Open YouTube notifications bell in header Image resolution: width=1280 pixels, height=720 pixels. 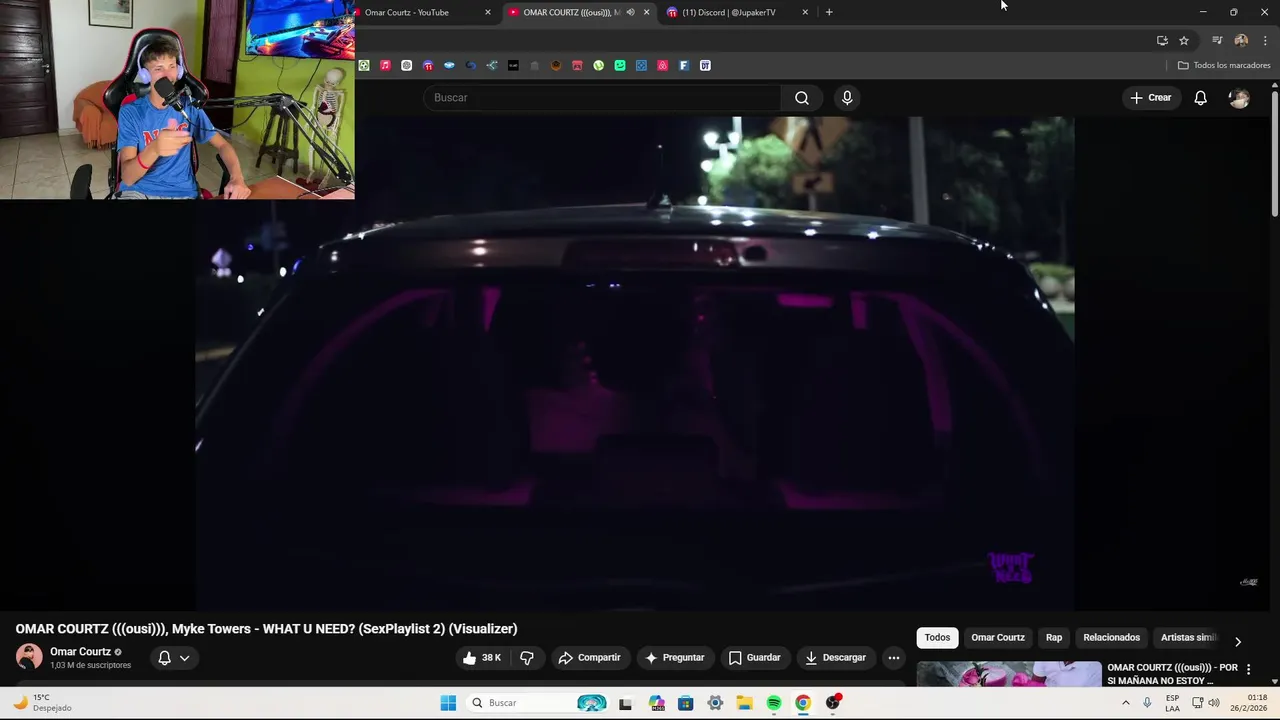[1200, 98]
